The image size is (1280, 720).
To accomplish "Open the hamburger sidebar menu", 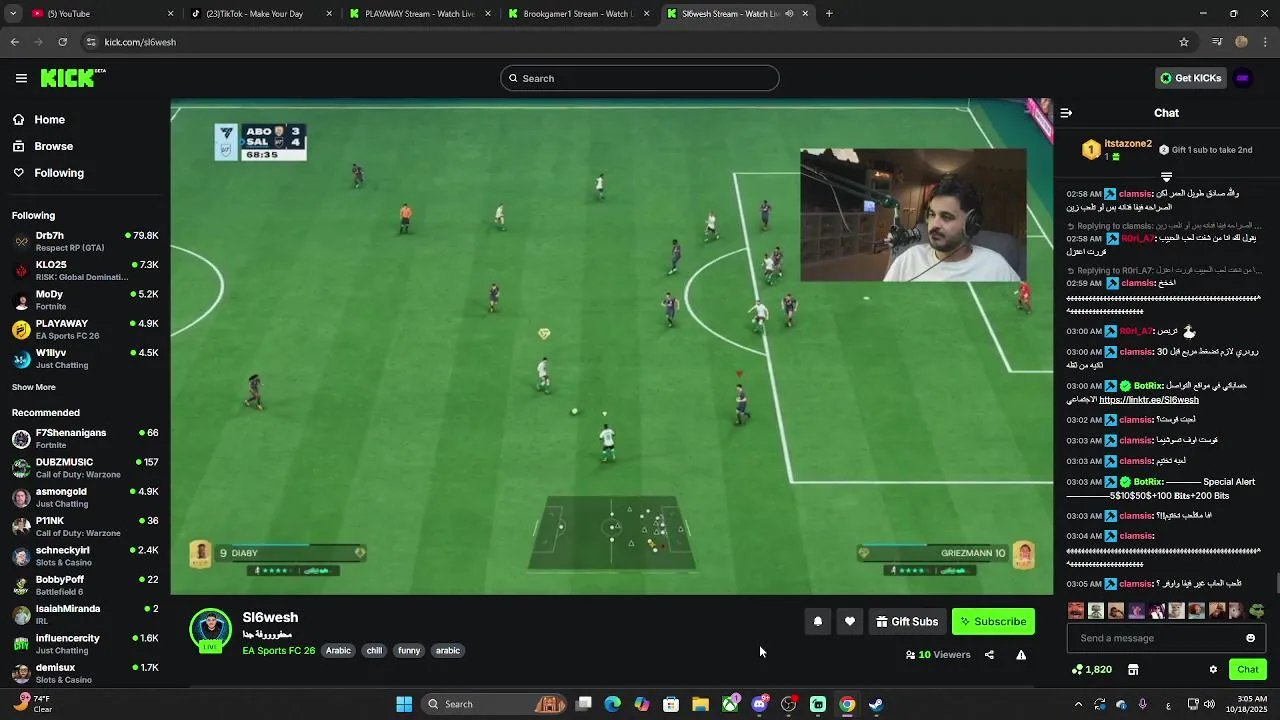I will point(21,78).
